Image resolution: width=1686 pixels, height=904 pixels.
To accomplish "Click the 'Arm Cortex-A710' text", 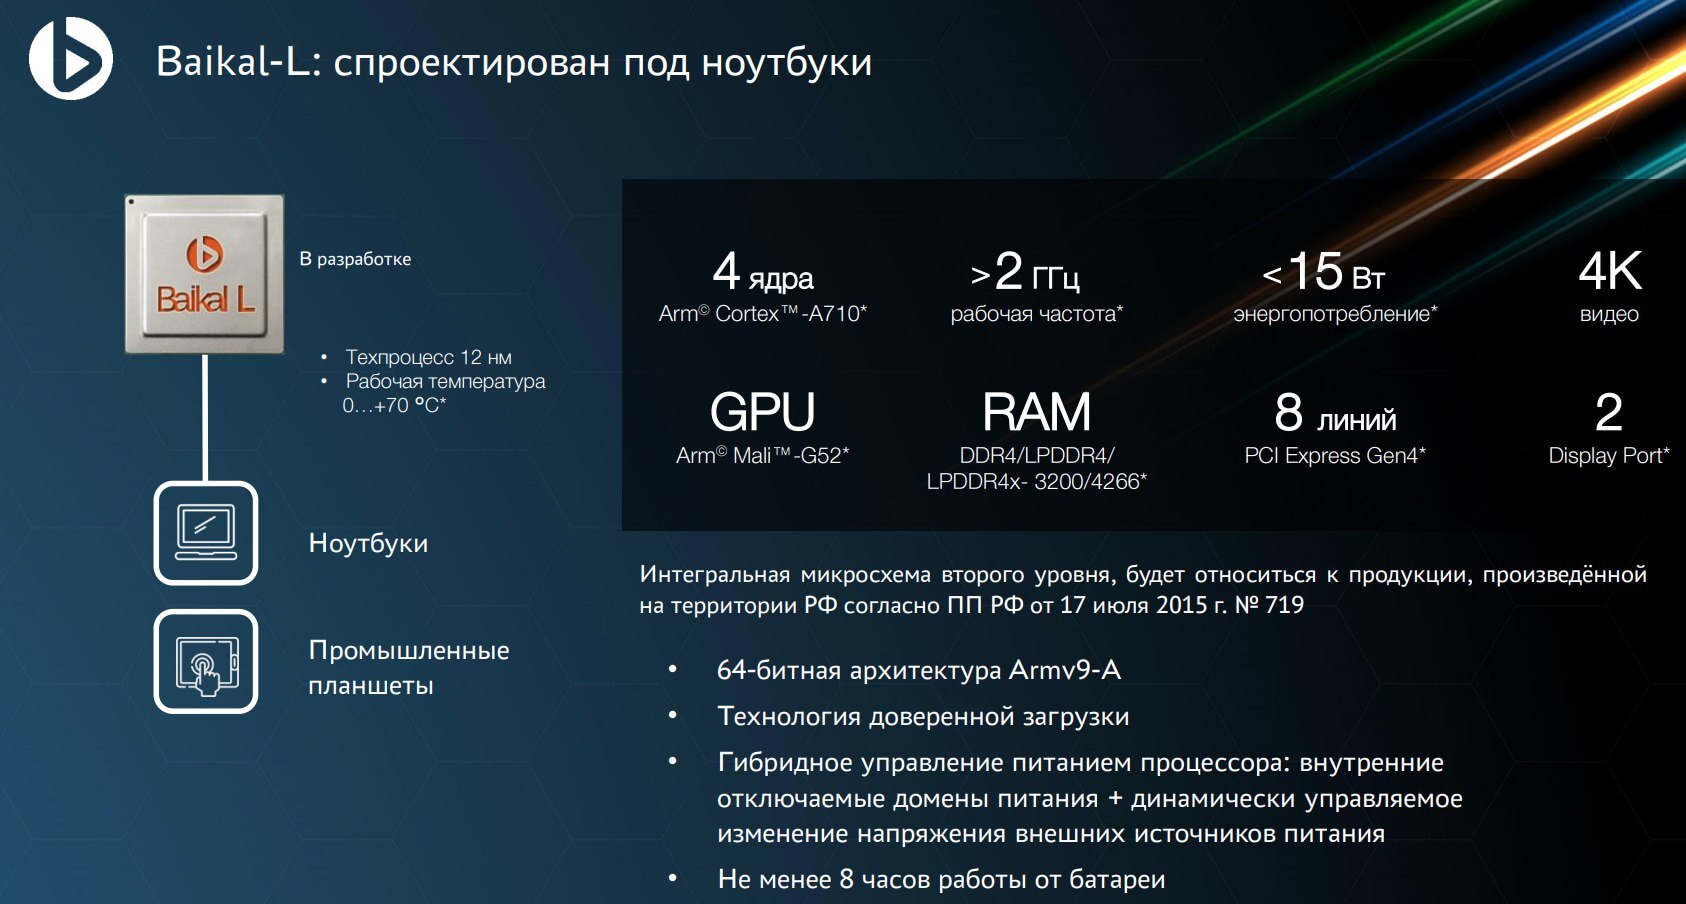I will 763,314.
